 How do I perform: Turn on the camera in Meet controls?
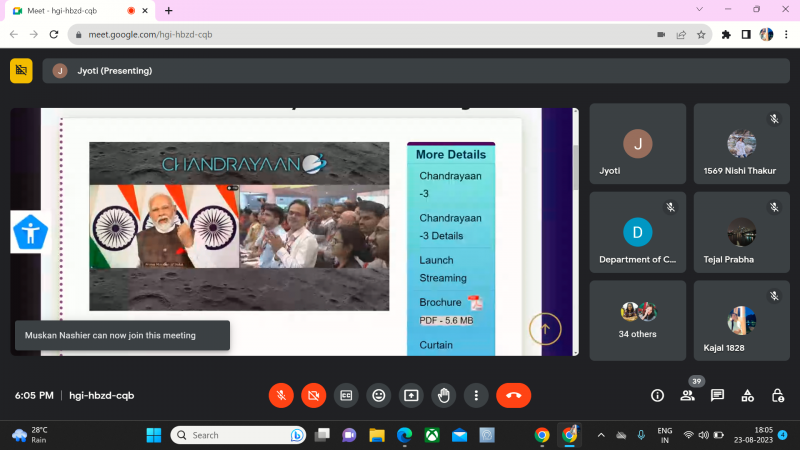coord(313,395)
